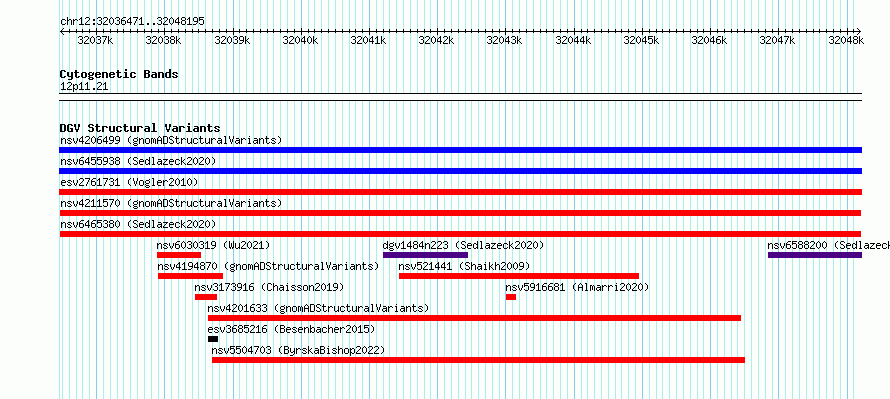
Task: Click the red bar under nsv5504703
Action: click(478, 360)
